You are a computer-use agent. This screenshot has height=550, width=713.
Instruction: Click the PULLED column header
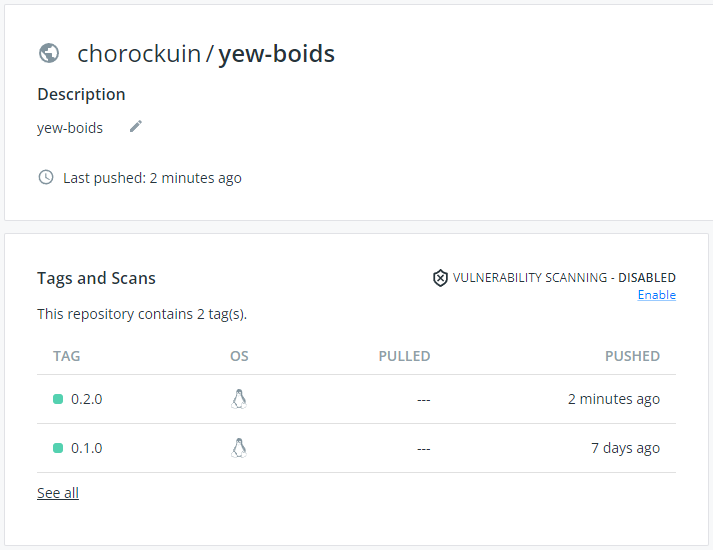click(x=404, y=356)
